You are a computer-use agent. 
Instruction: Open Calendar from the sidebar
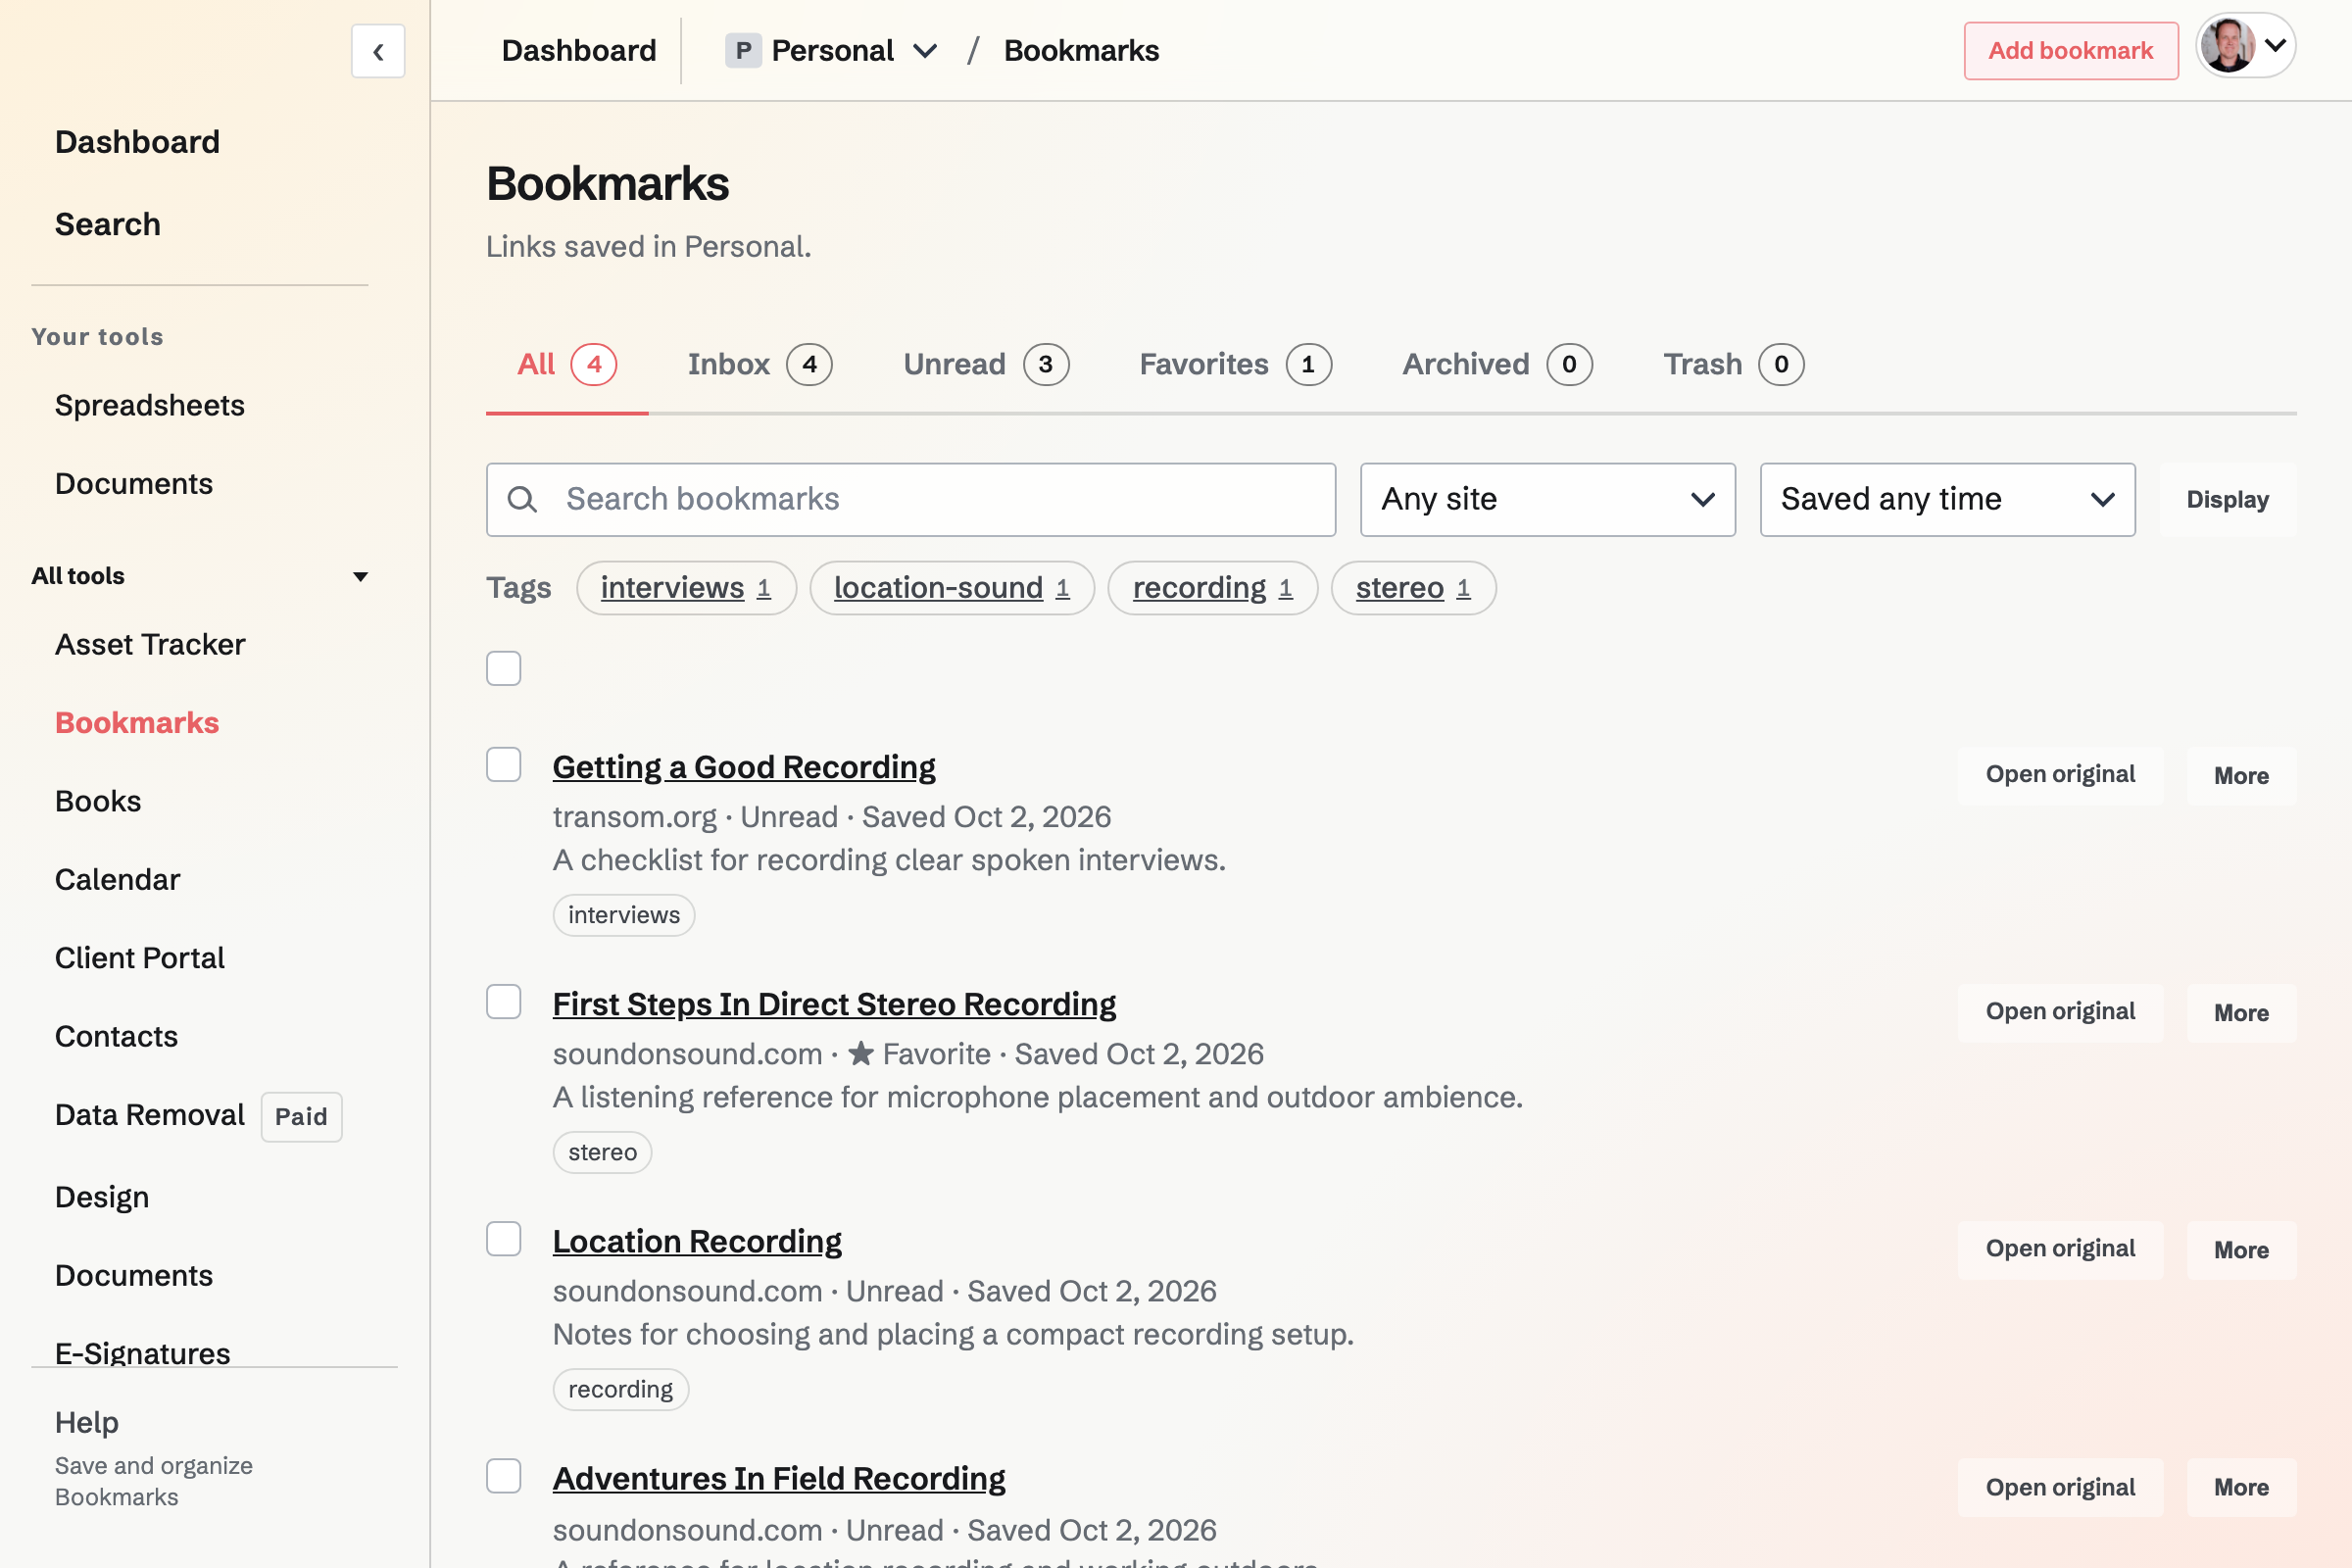click(x=118, y=880)
